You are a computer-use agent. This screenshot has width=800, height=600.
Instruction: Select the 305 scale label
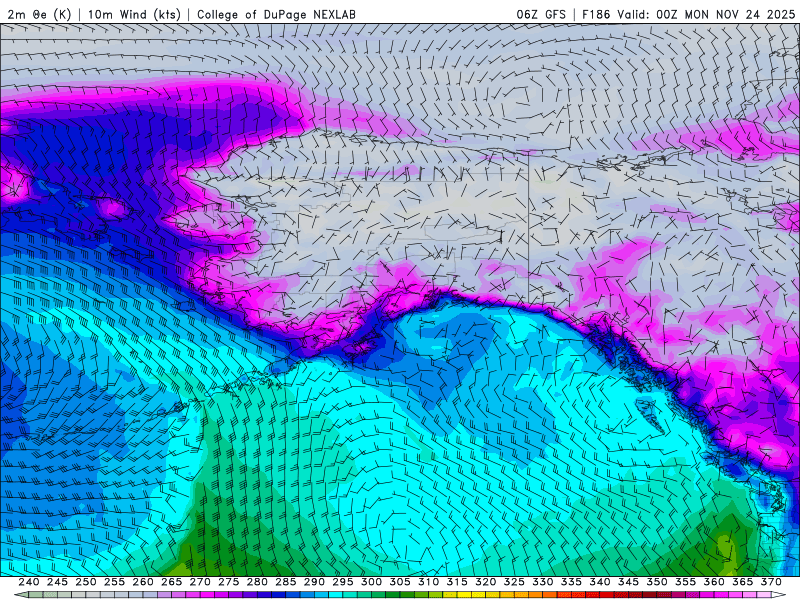(x=400, y=582)
